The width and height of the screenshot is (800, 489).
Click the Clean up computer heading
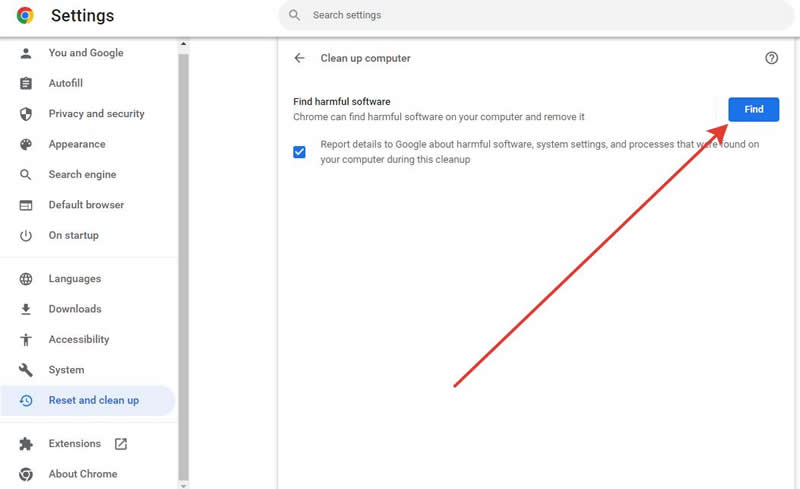pos(365,58)
